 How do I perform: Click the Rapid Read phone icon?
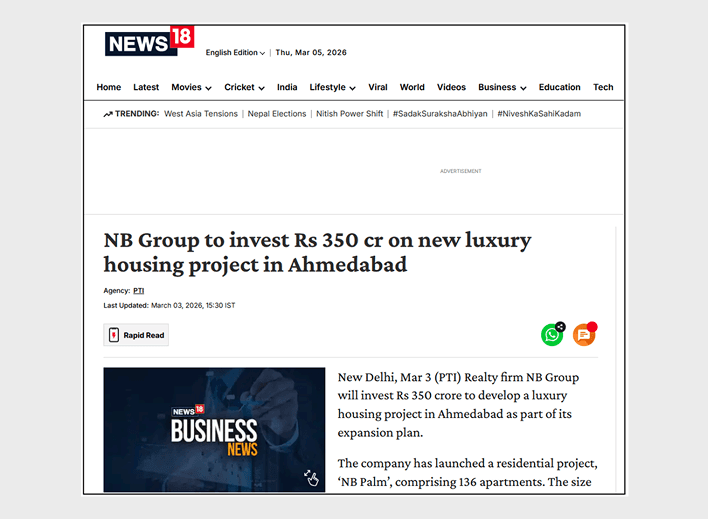114,335
